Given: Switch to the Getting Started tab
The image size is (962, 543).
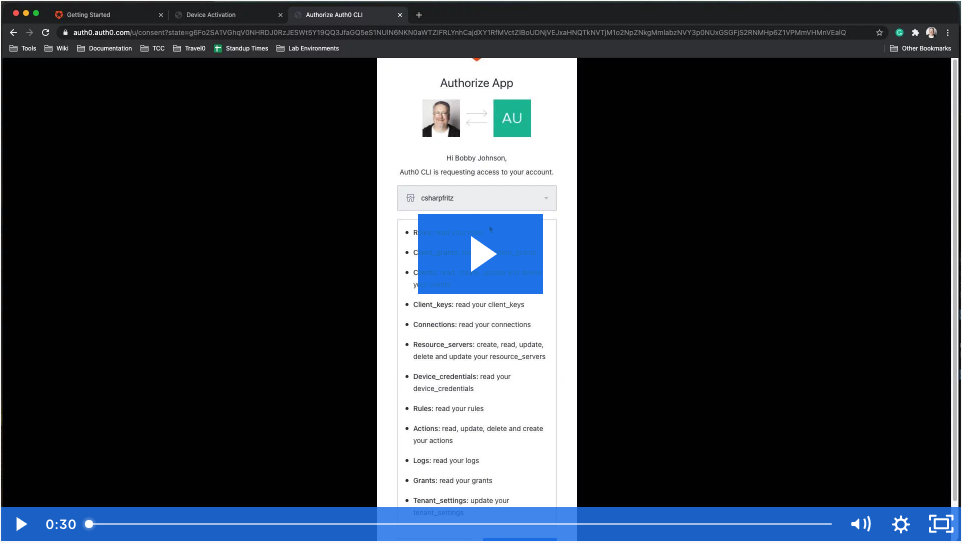Looking at the screenshot, I should (x=88, y=15).
